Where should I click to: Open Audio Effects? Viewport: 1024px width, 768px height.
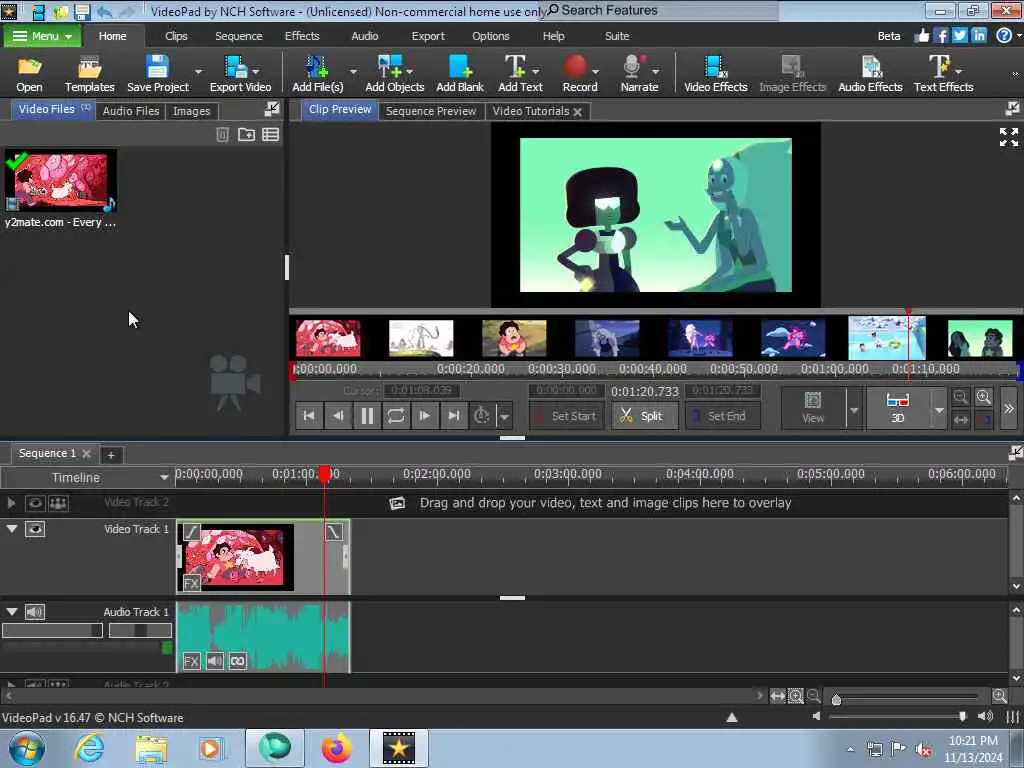[x=870, y=74]
